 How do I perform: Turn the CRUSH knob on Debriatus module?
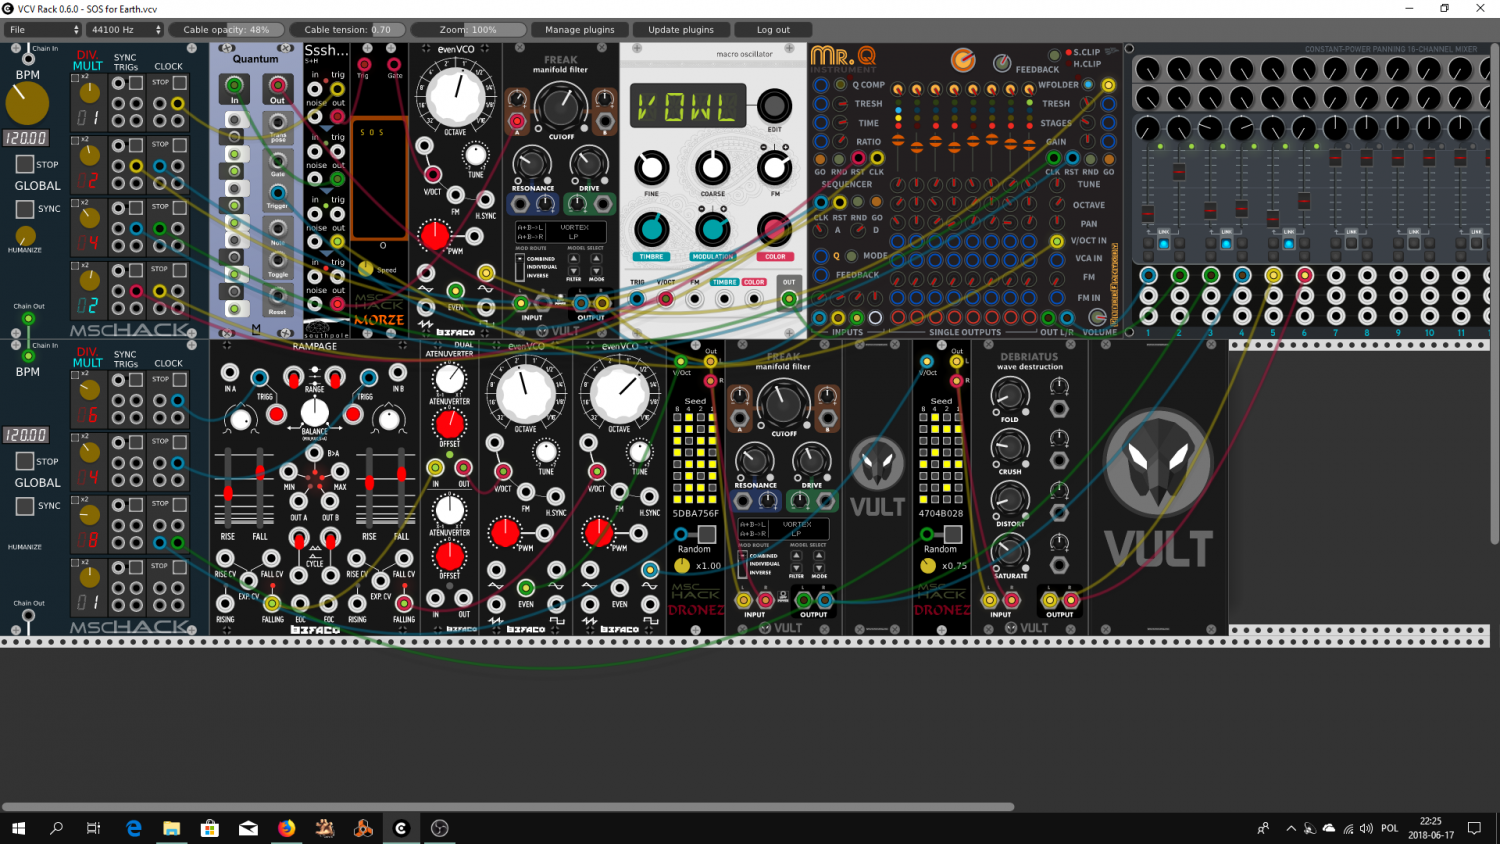pyautogui.click(x=1009, y=447)
